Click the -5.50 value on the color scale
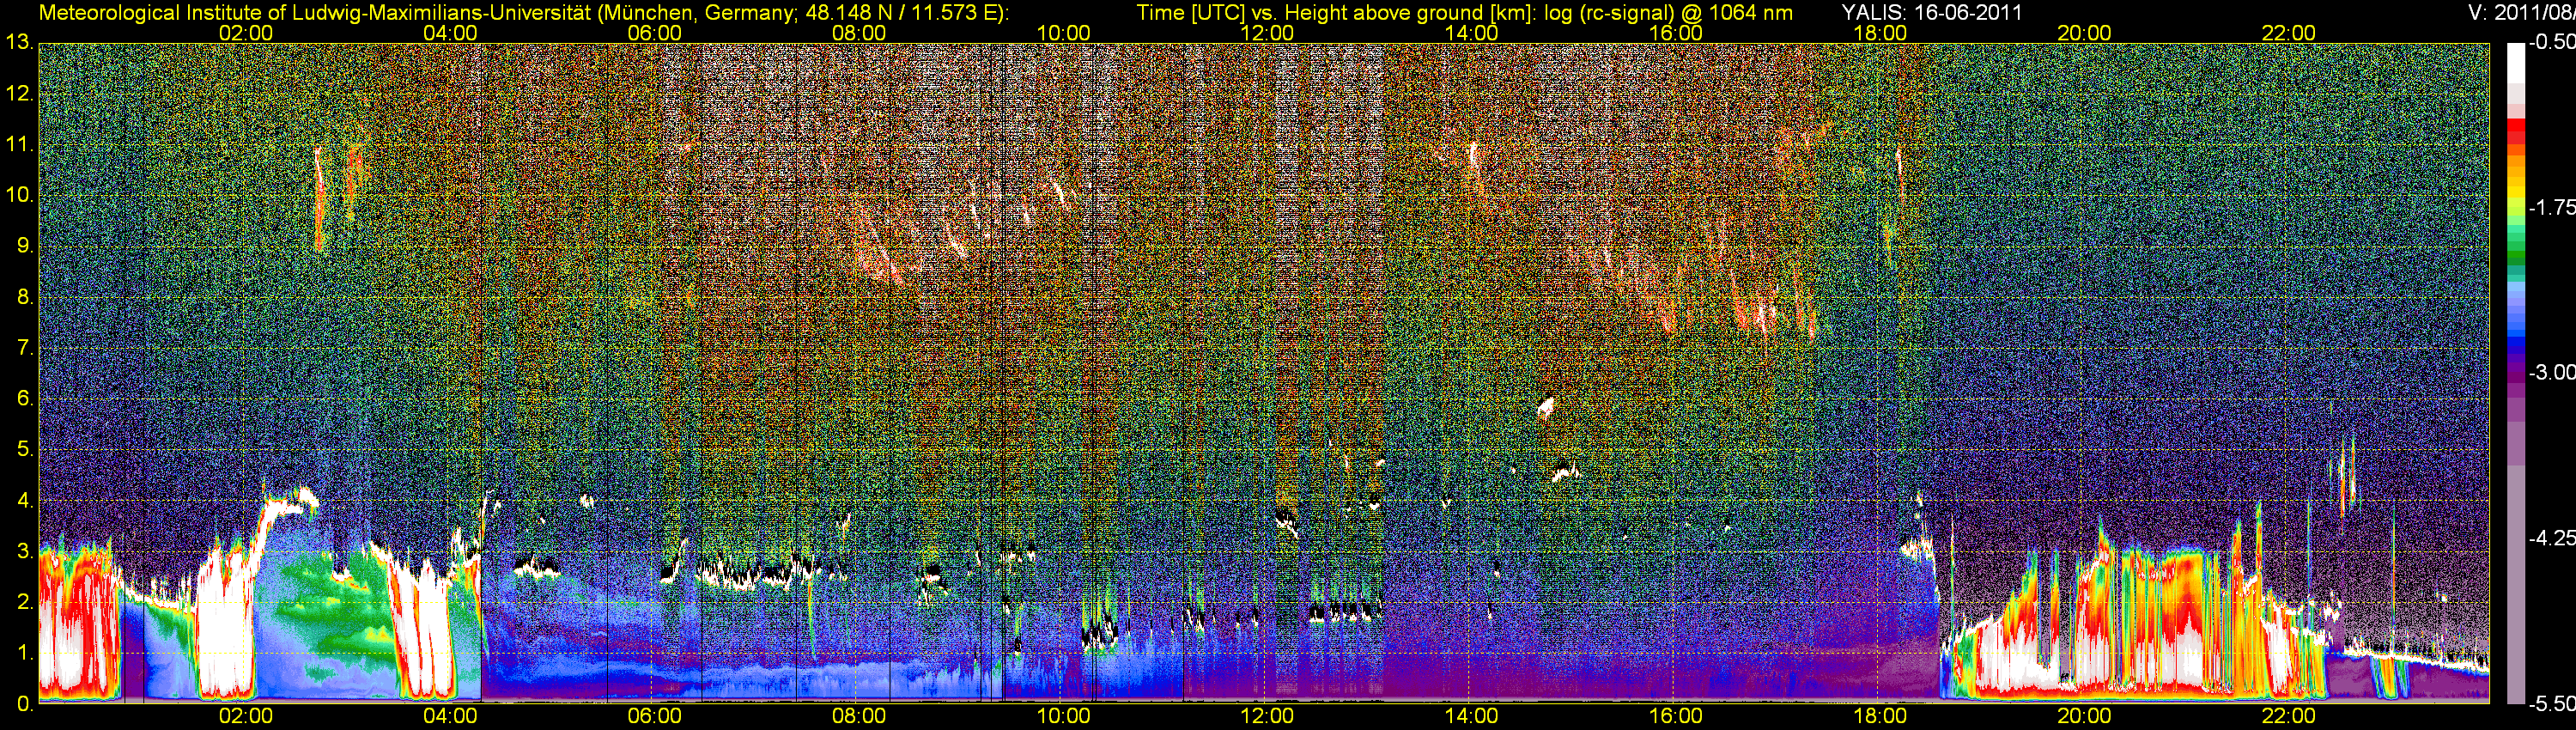Viewport: 2576px width, 730px height. click(2552, 703)
